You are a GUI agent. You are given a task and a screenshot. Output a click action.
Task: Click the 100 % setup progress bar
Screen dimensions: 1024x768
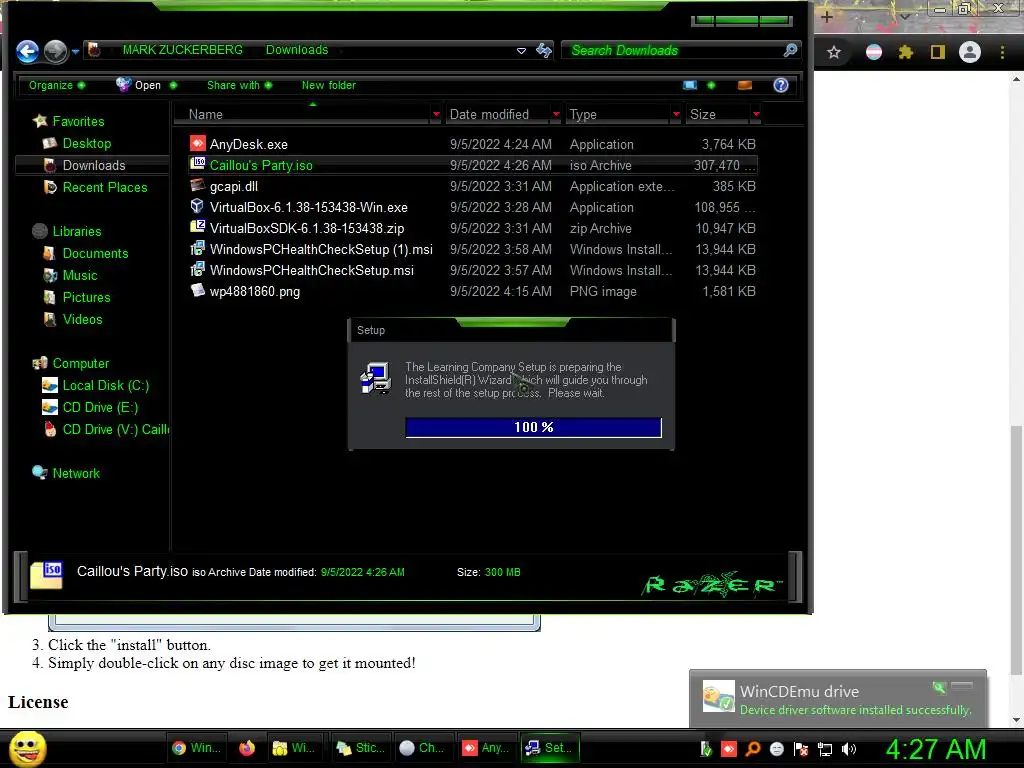[533, 427]
